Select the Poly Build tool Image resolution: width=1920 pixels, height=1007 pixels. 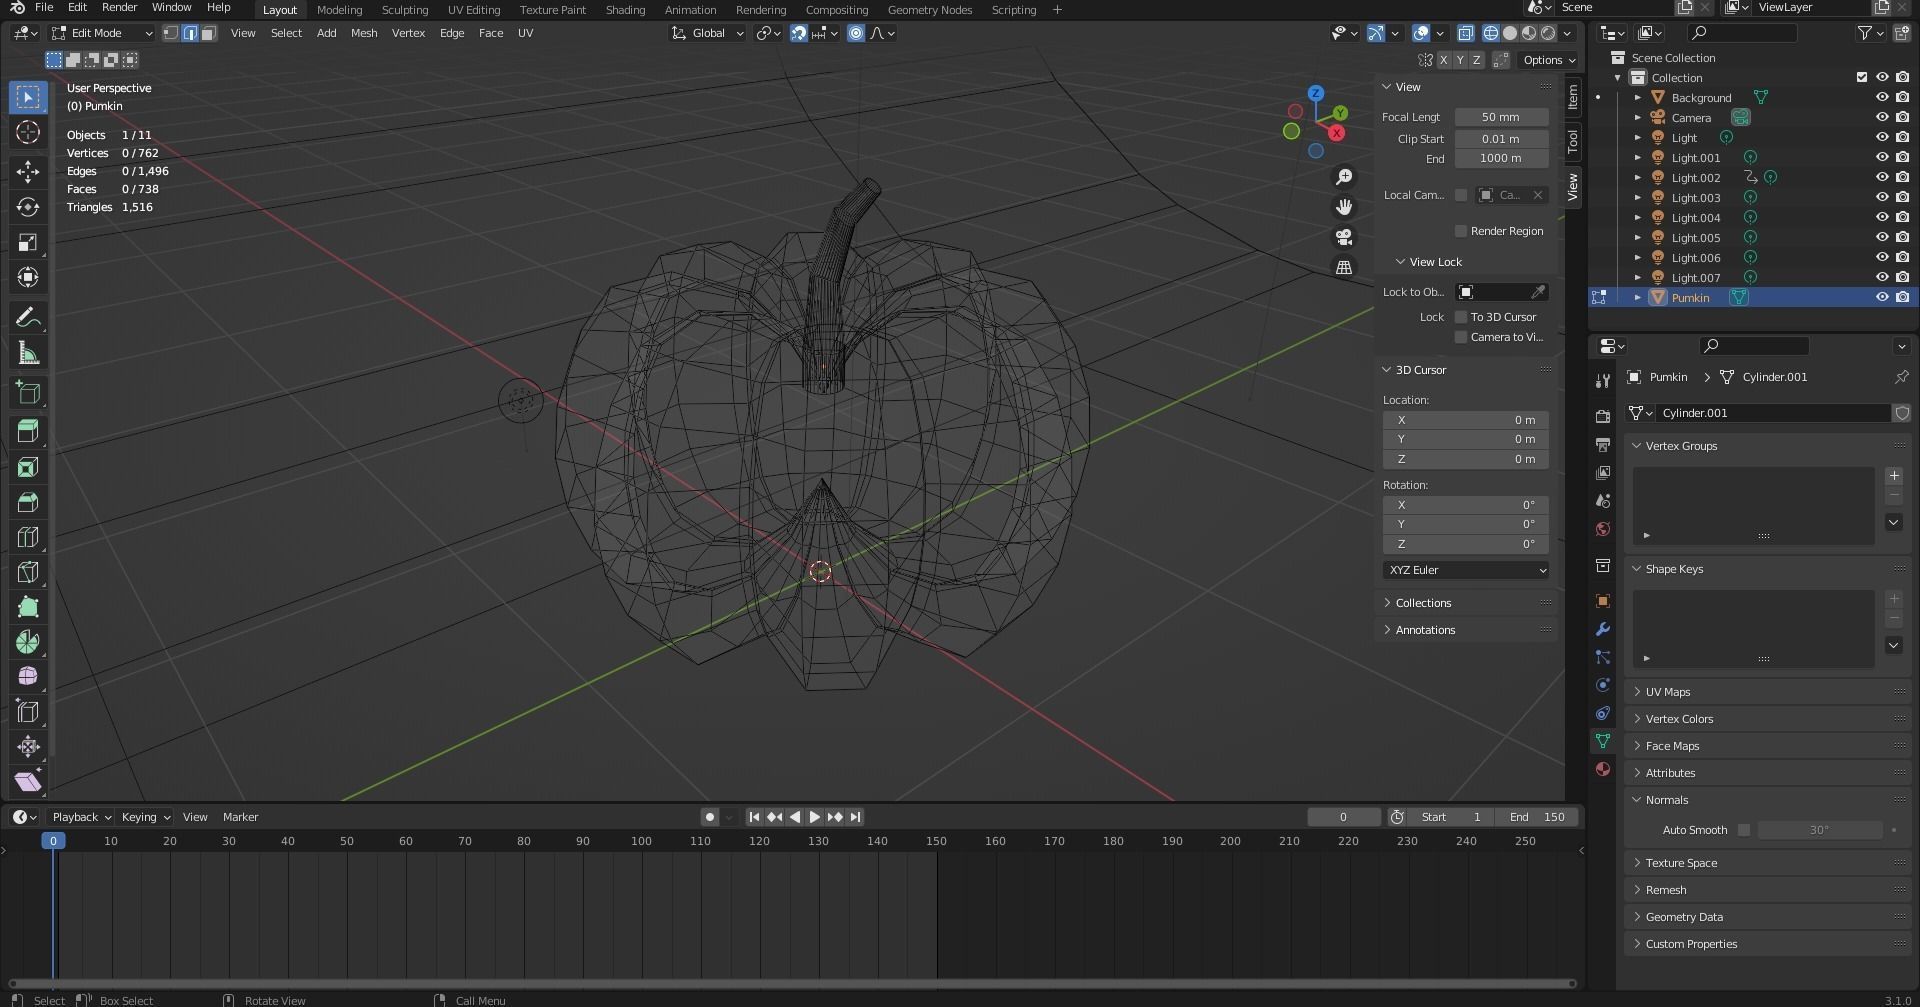(x=28, y=607)
